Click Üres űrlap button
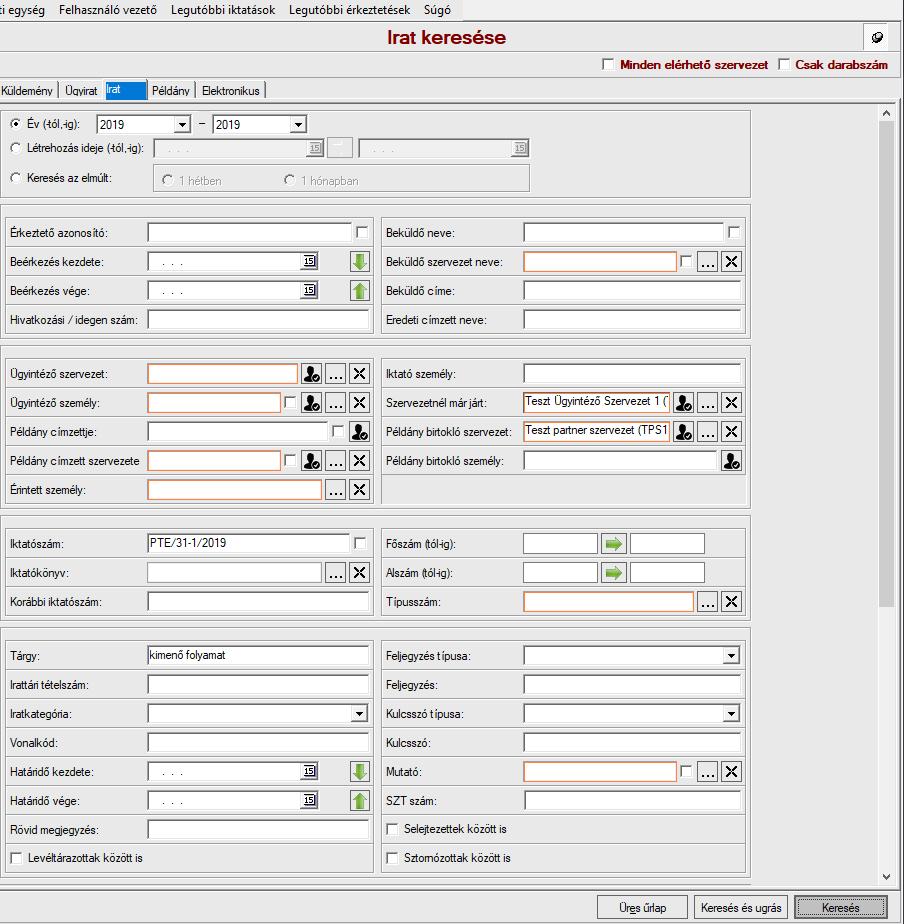904x924 pixels. pyautogui.click(x=642, y=907)
